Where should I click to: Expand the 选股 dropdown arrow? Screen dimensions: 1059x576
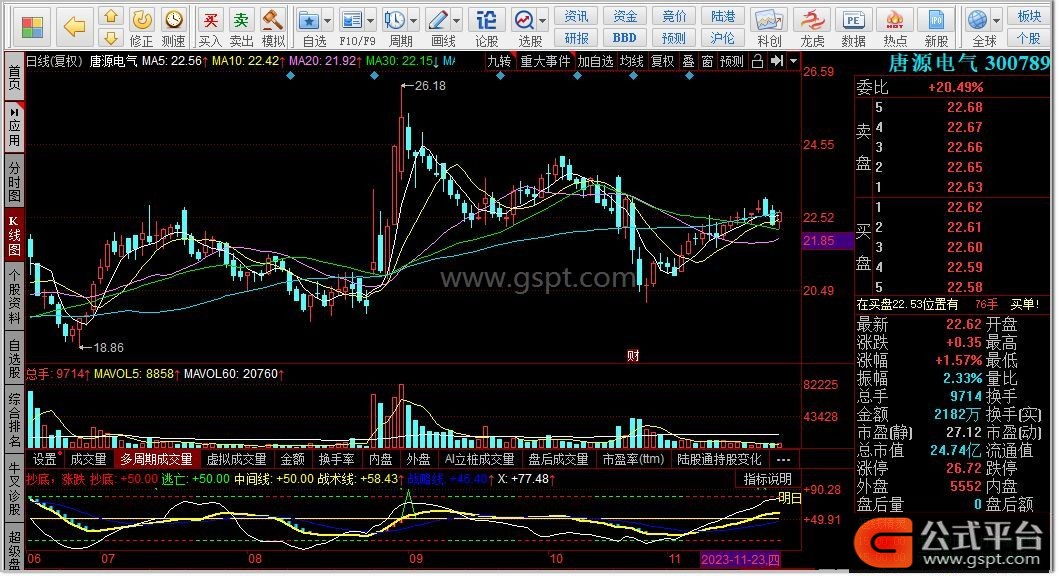coord(542,20)
